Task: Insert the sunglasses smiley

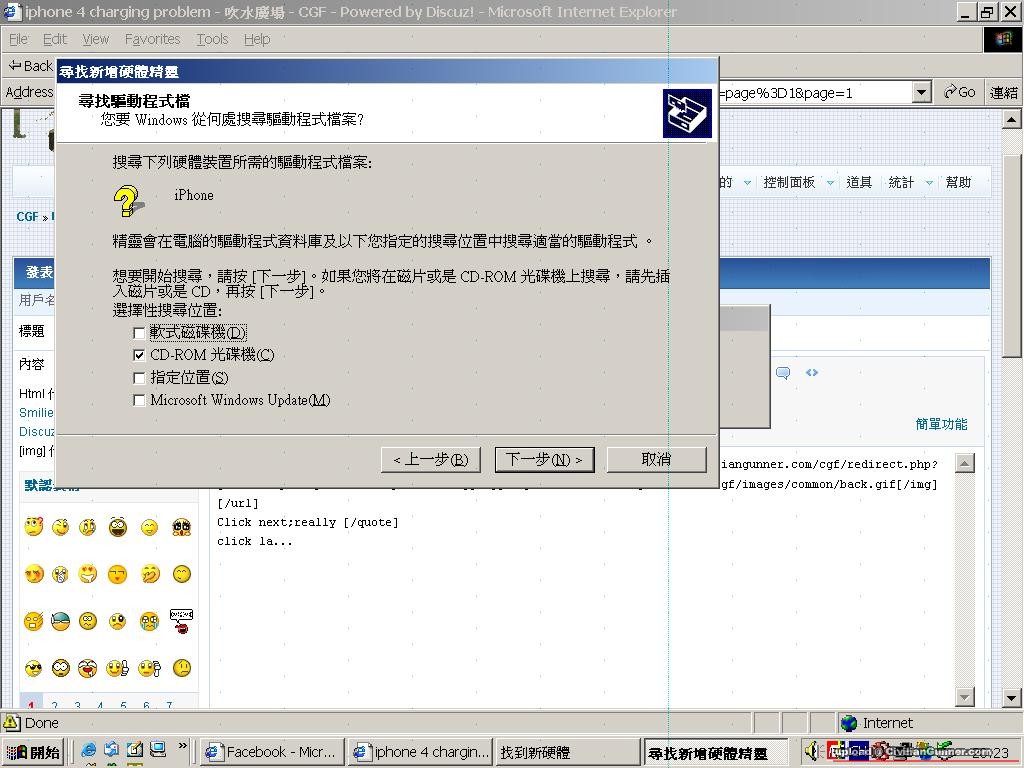Action: click(x=34, y=668)
